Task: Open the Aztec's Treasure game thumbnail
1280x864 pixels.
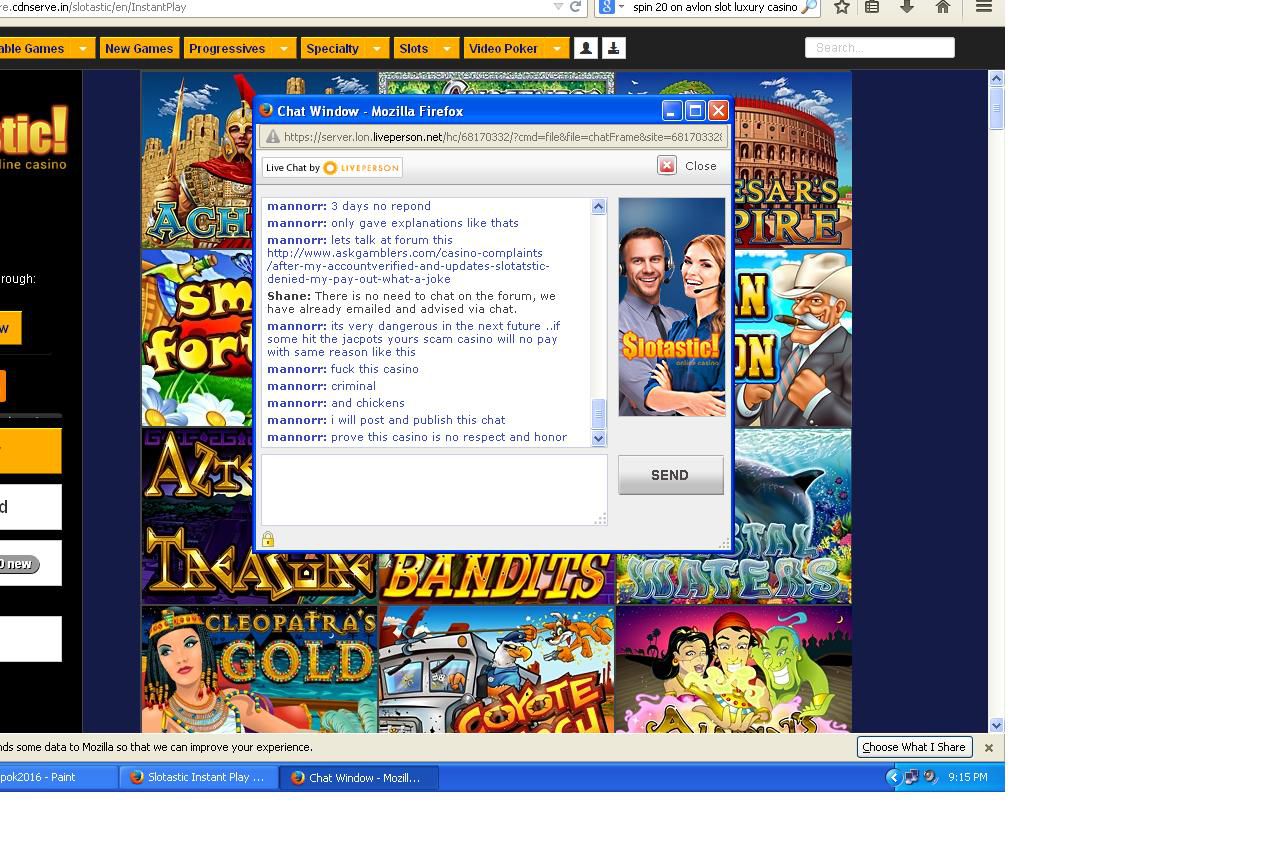Action: (197, 516)
